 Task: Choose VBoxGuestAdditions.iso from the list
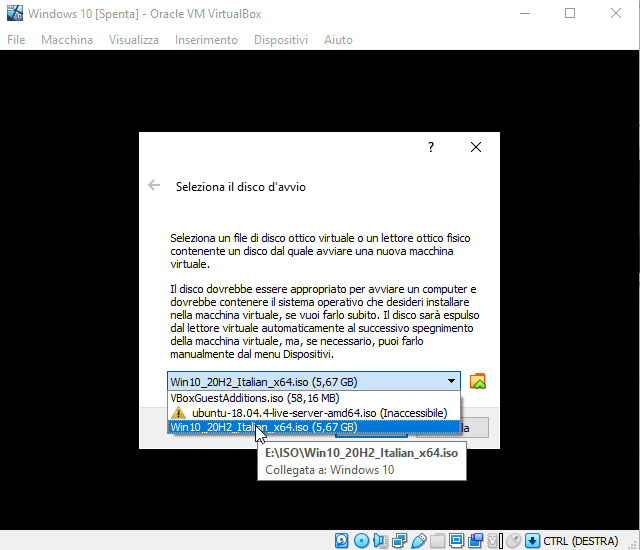[x=313, y=398]
